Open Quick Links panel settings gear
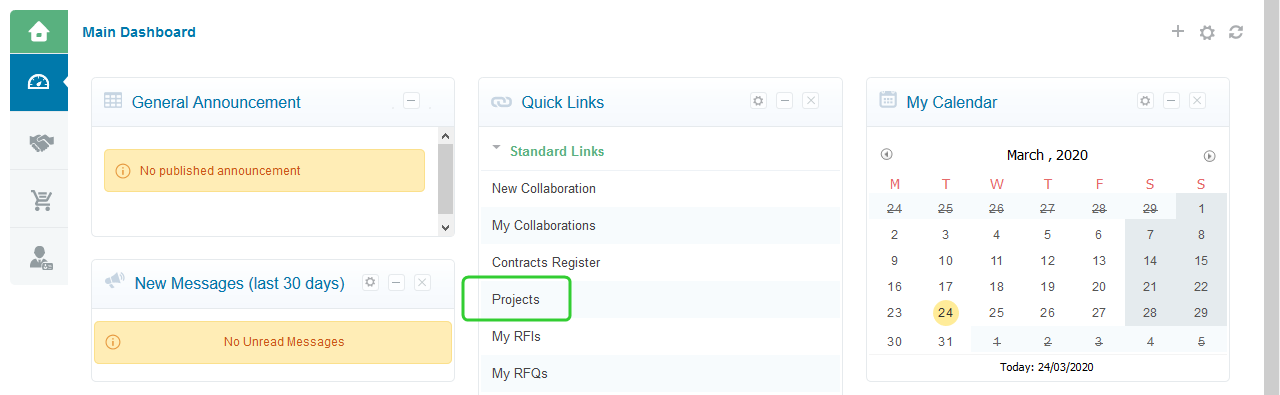Image resolution: width=1280 pixels, height=395 pixels. click(x=758, y=101)
